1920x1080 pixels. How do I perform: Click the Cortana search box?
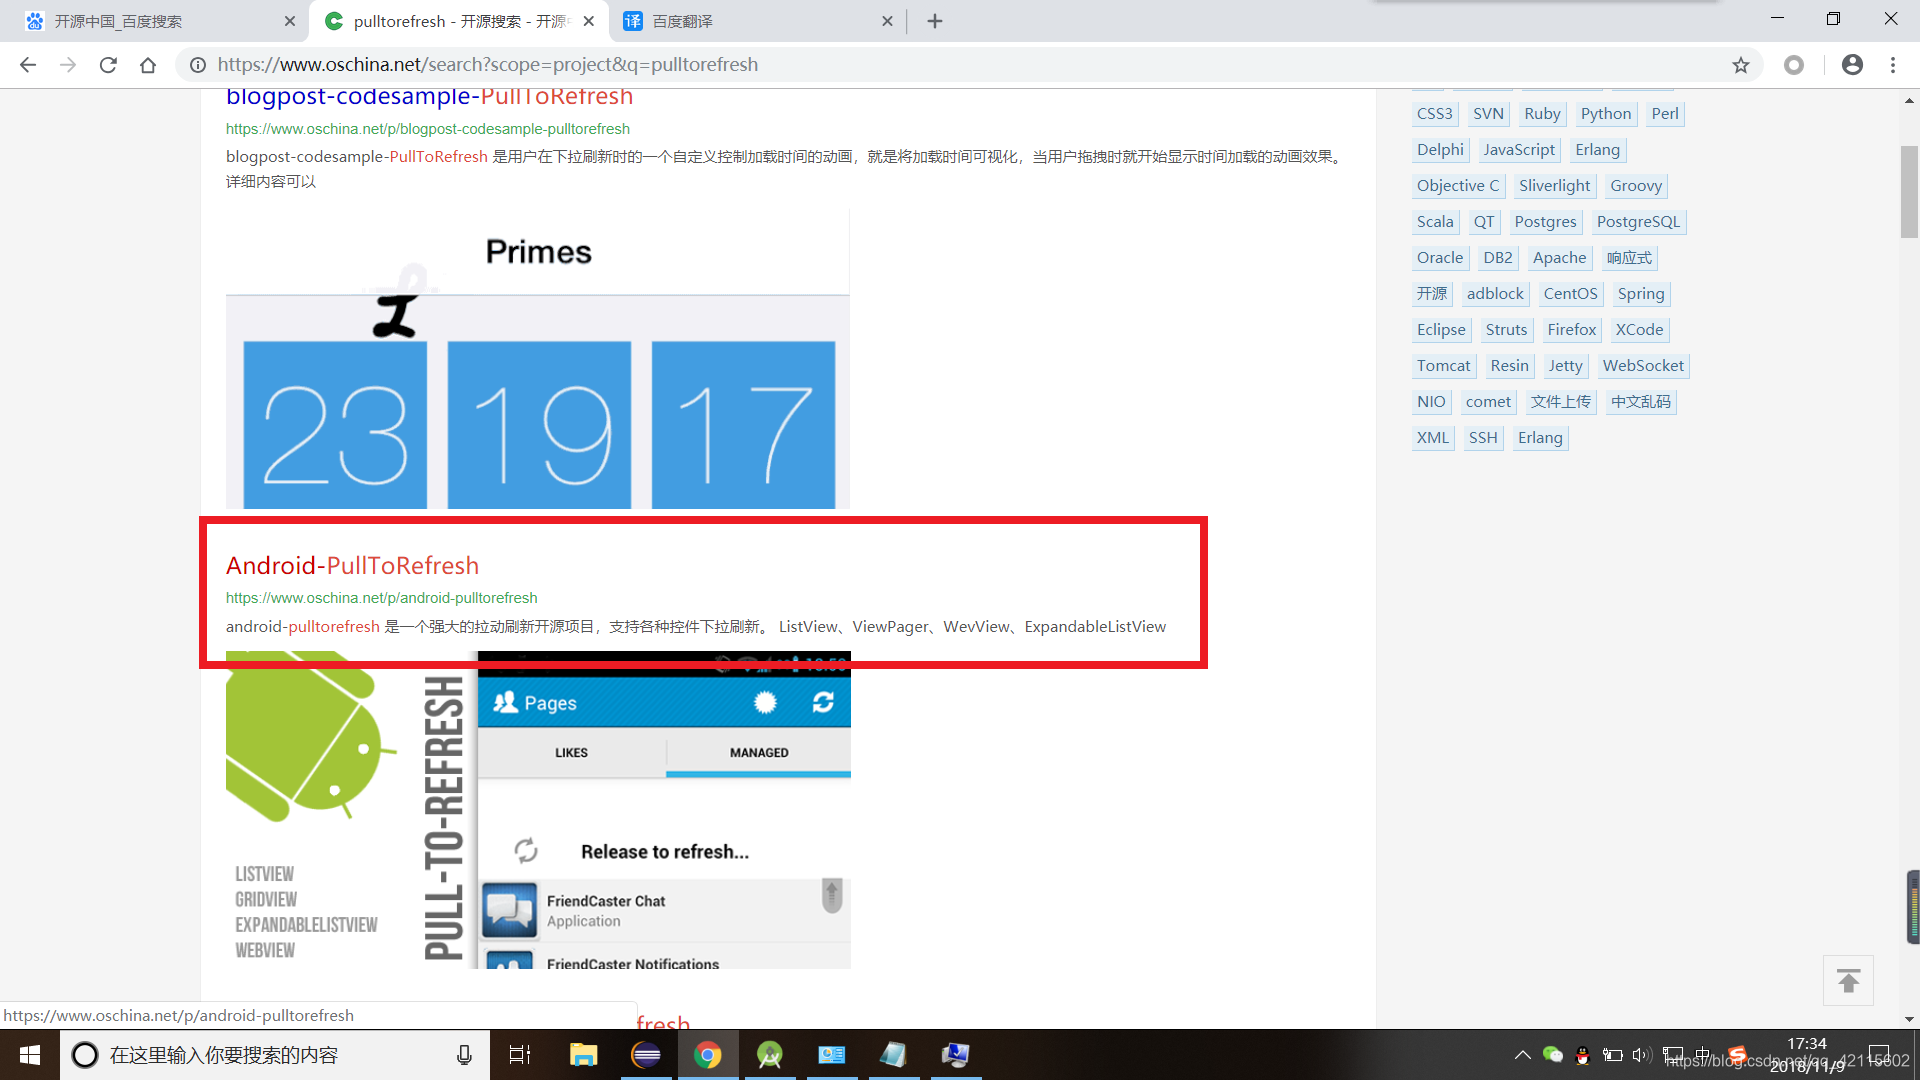275,1055
